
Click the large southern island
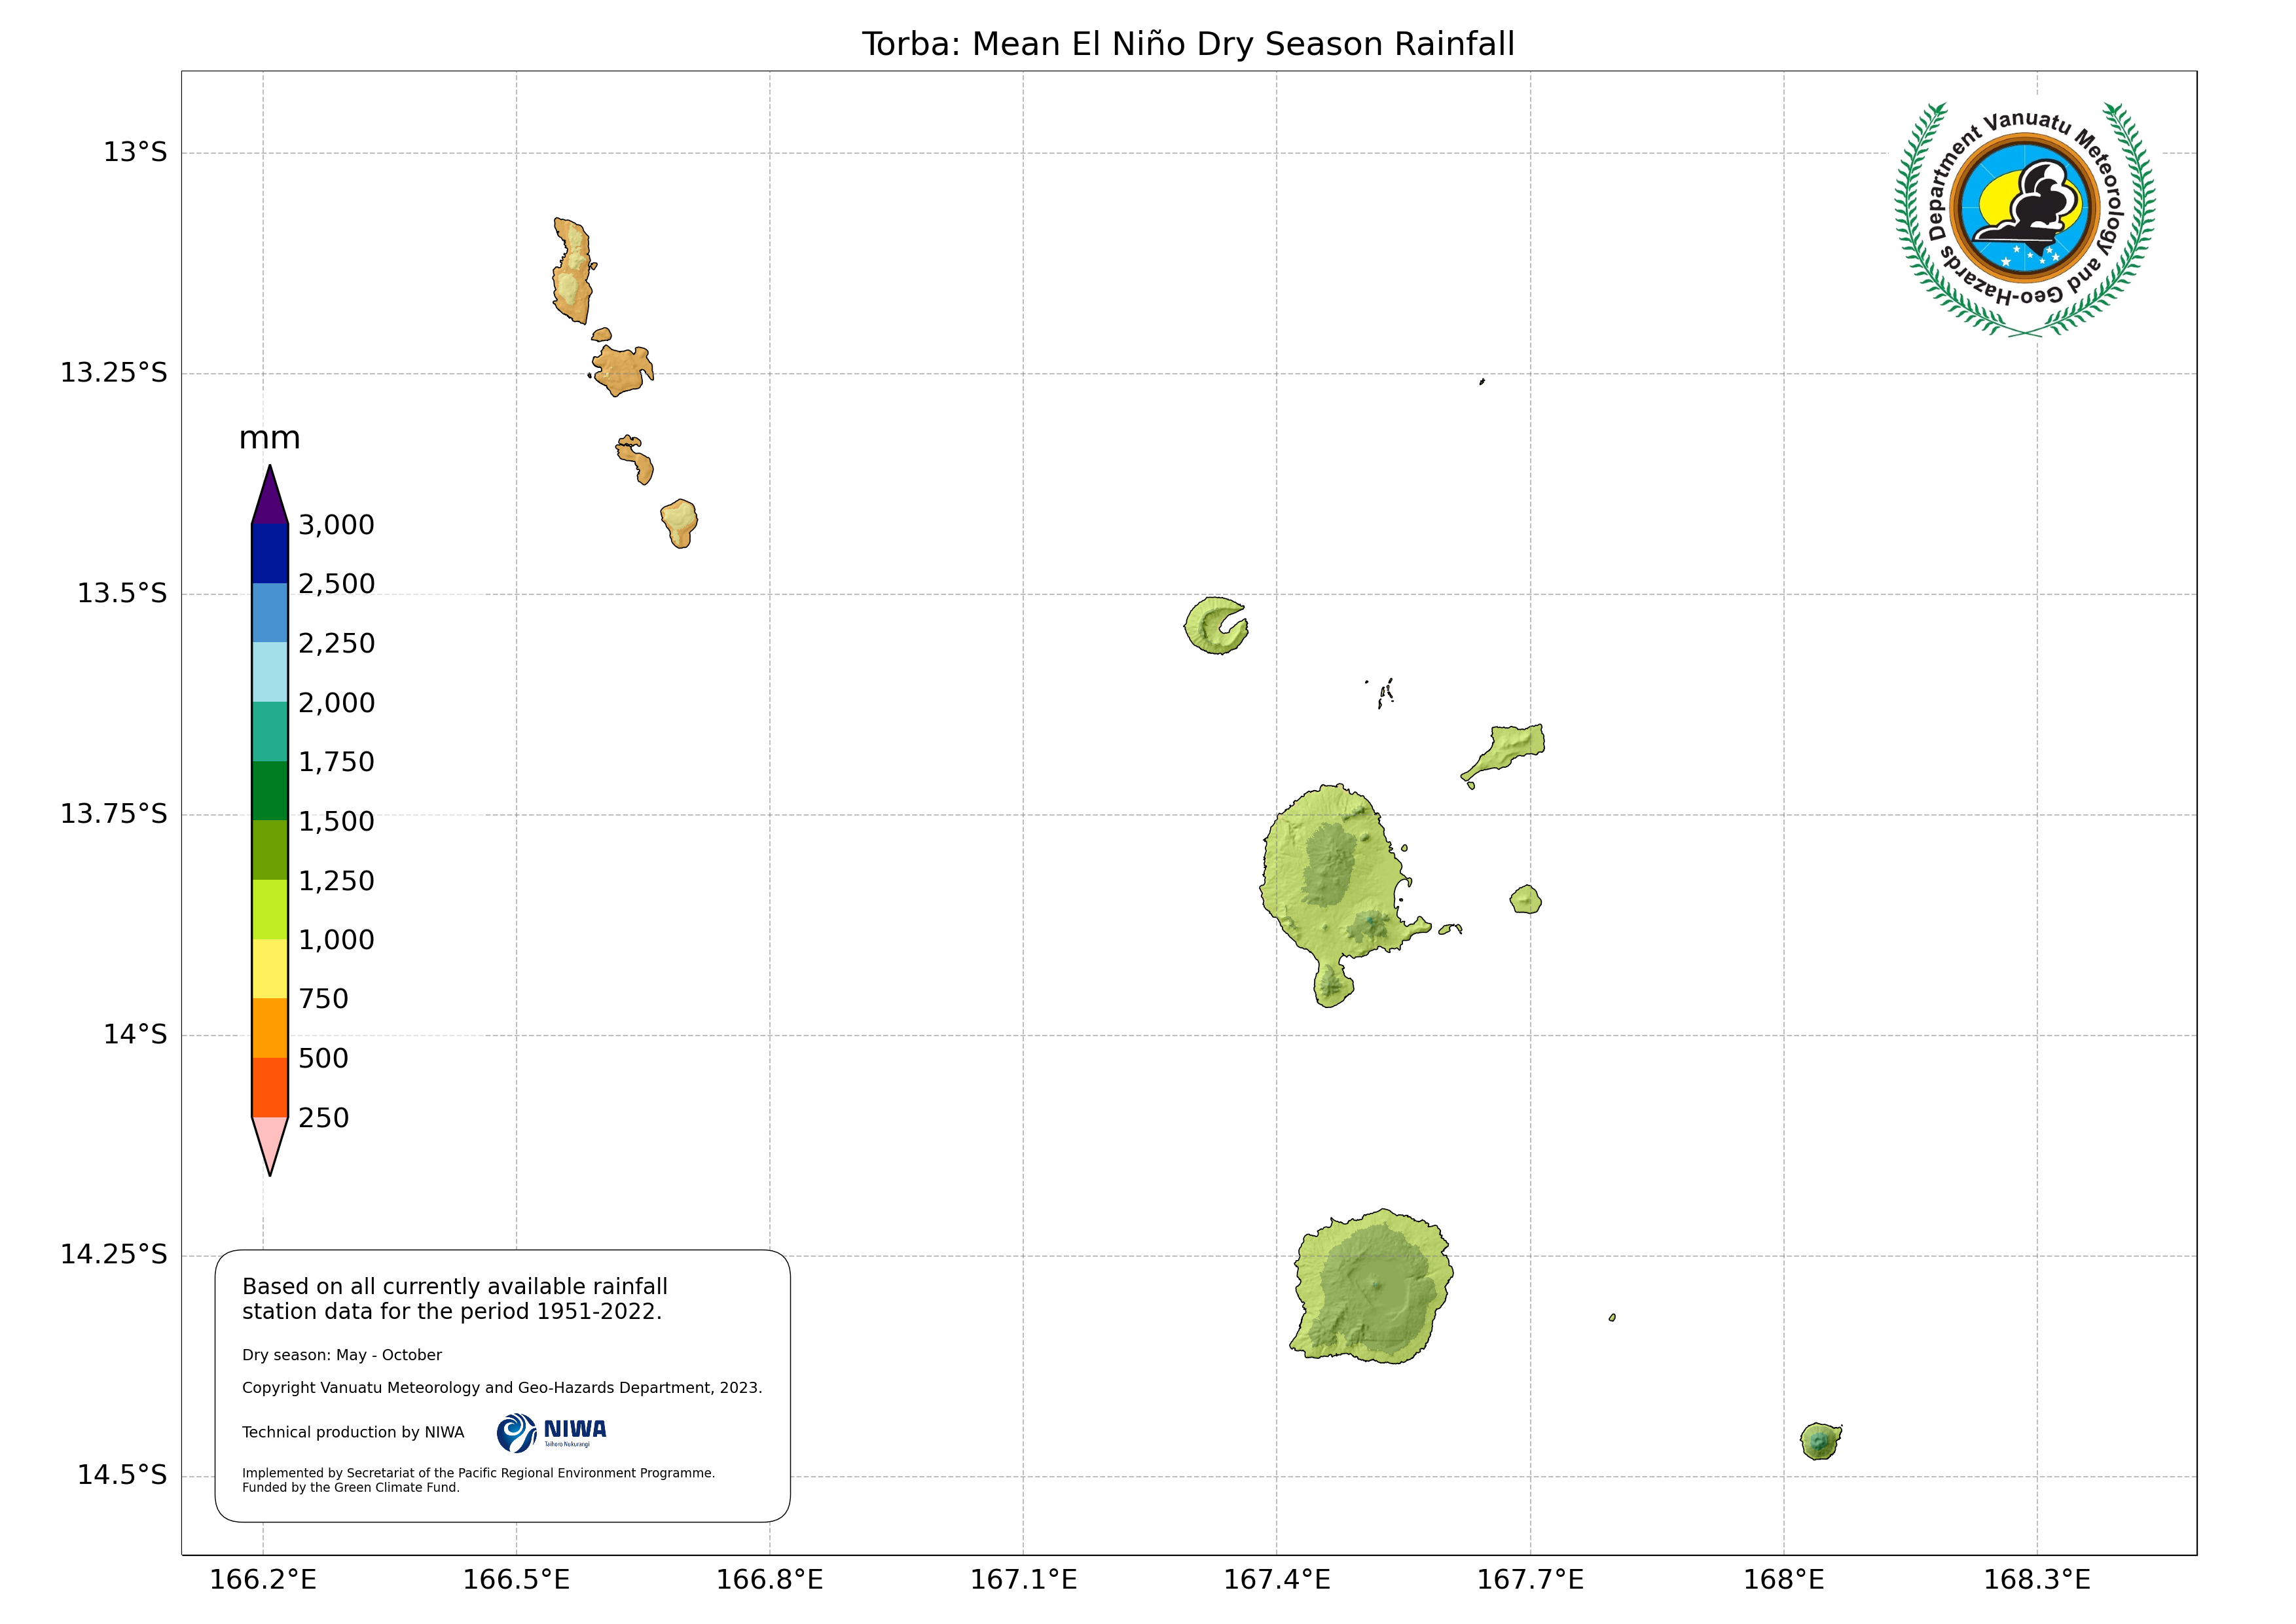click(x=1374, y=1288)
